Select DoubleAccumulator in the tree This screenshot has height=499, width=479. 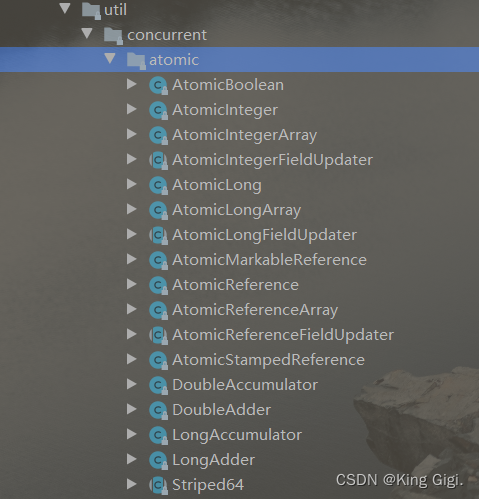pyautogui.click(x=245, y=385)
